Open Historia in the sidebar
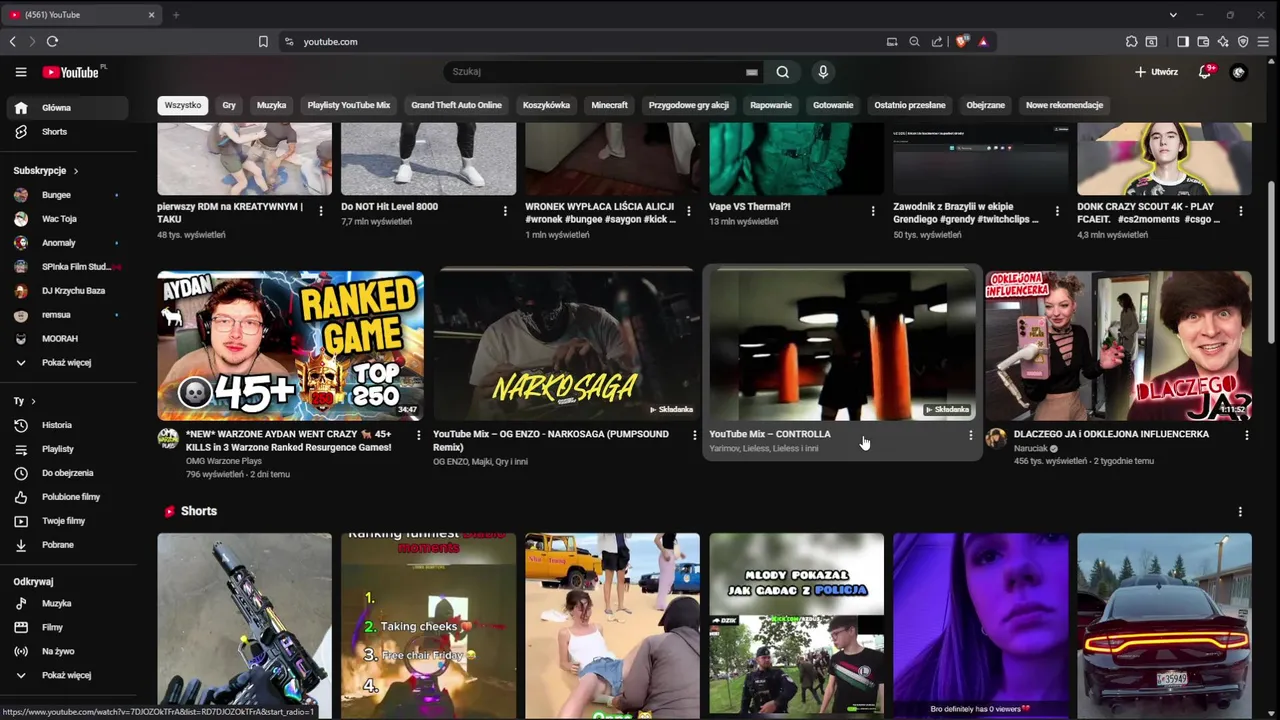Viewport: 1280px width, 720px height. [68, 425]
